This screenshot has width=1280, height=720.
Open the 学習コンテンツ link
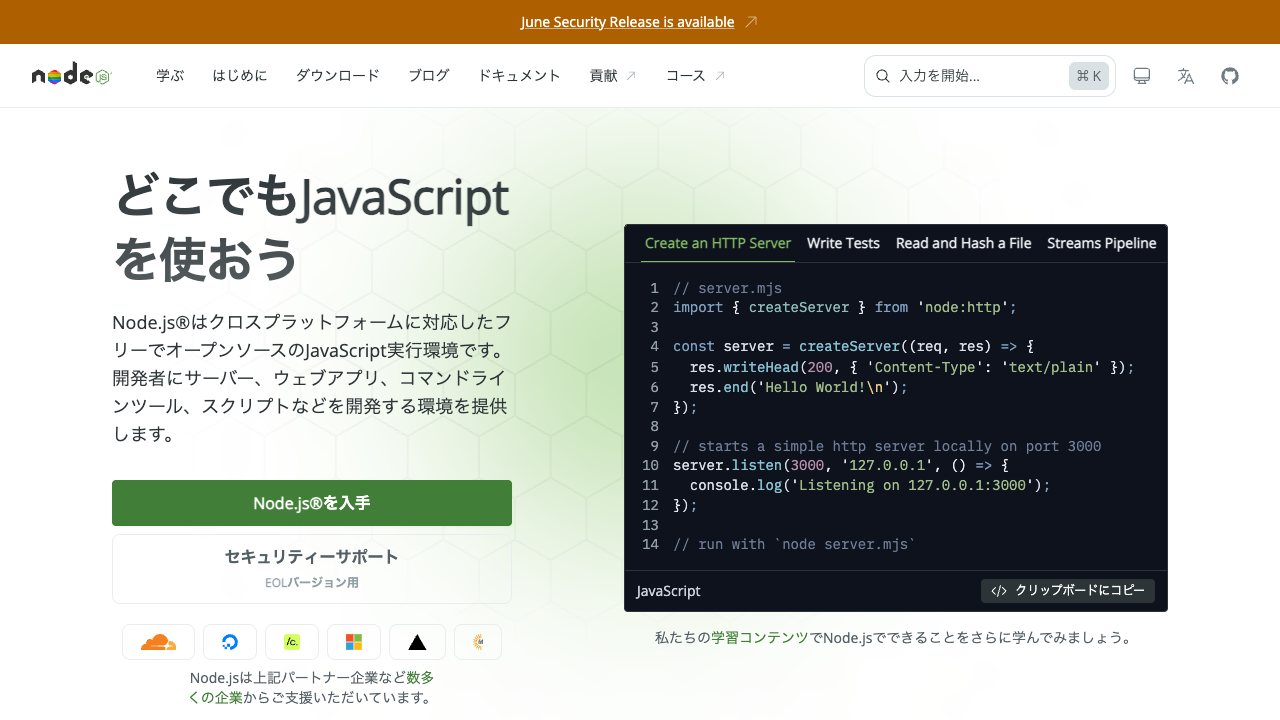click(x=760, y=637)
